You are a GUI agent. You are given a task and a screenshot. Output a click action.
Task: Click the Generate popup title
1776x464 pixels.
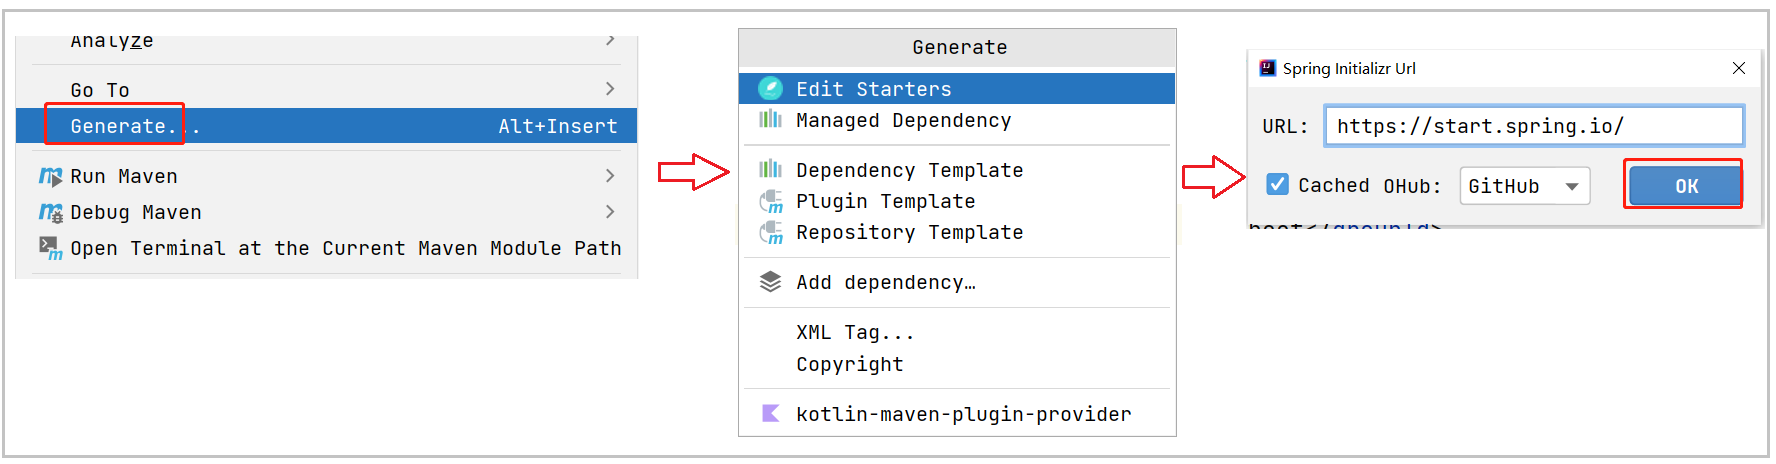tap(959, 47)
